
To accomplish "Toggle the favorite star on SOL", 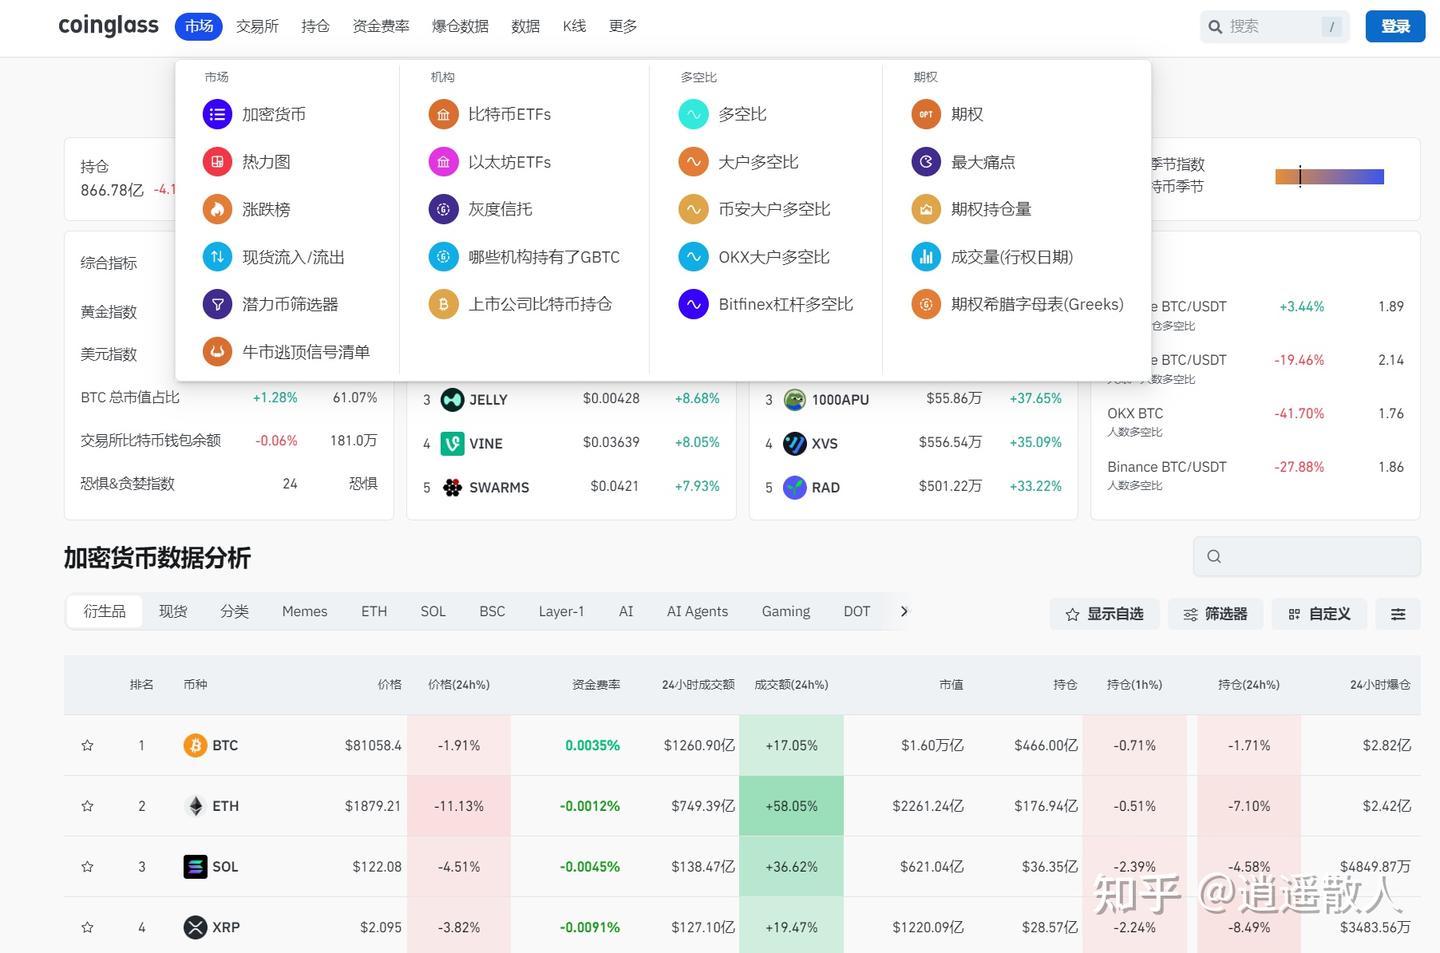I will click(x=87, y=866).
